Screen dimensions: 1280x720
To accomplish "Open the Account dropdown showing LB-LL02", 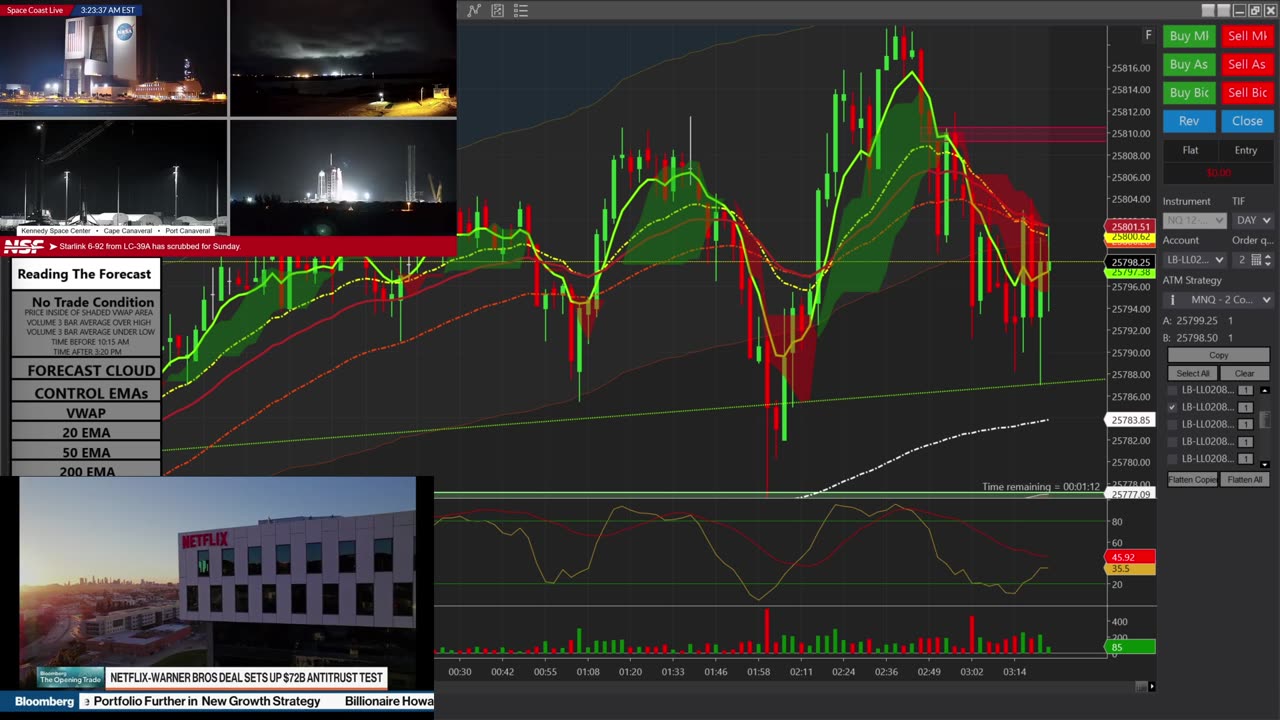I will (x=1194, y=260).
